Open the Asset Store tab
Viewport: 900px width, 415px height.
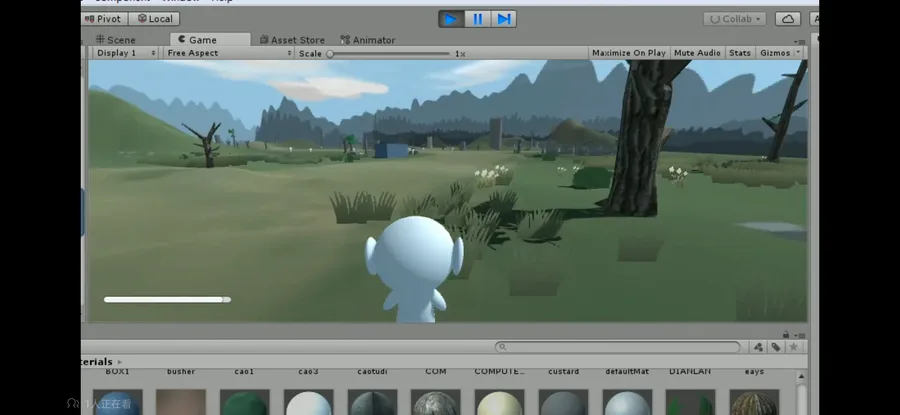[292, 40]
